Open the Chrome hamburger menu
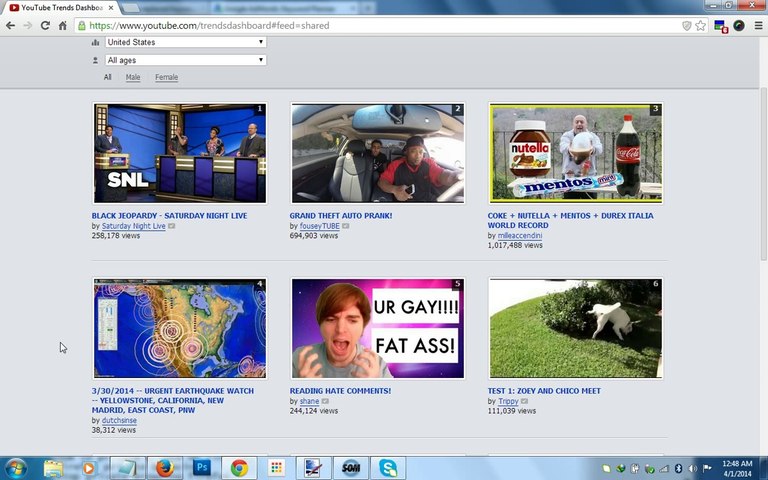768x480 pixels. [758, 25]
